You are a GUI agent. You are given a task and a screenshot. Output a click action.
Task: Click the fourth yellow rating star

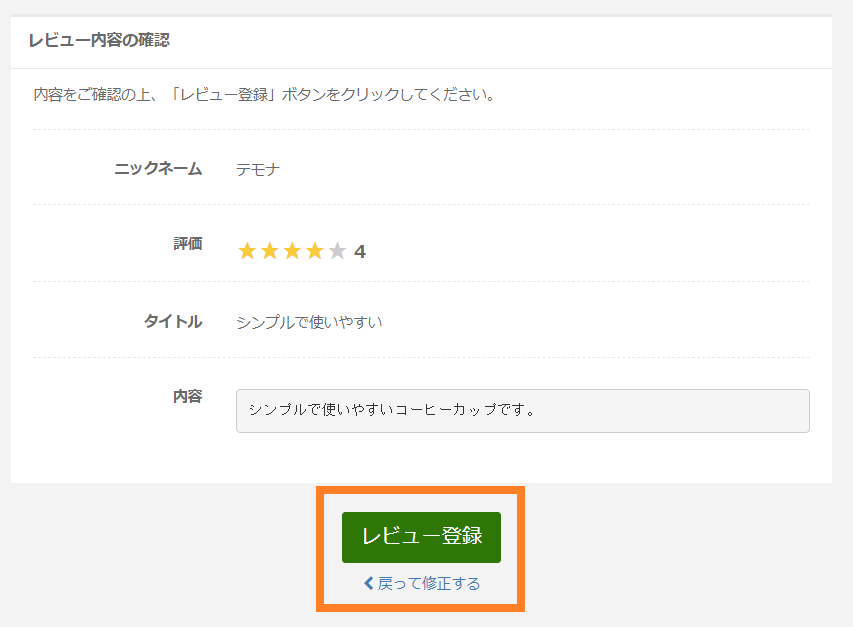314,251
